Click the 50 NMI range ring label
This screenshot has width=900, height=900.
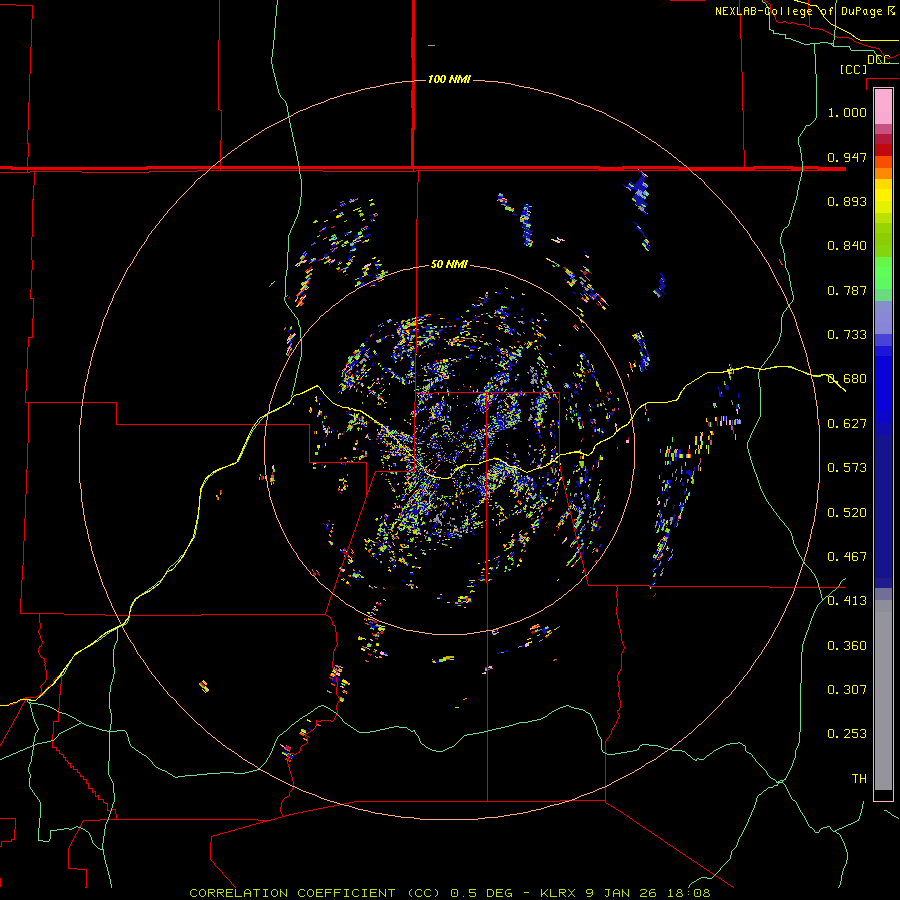[x=449, y=264]
